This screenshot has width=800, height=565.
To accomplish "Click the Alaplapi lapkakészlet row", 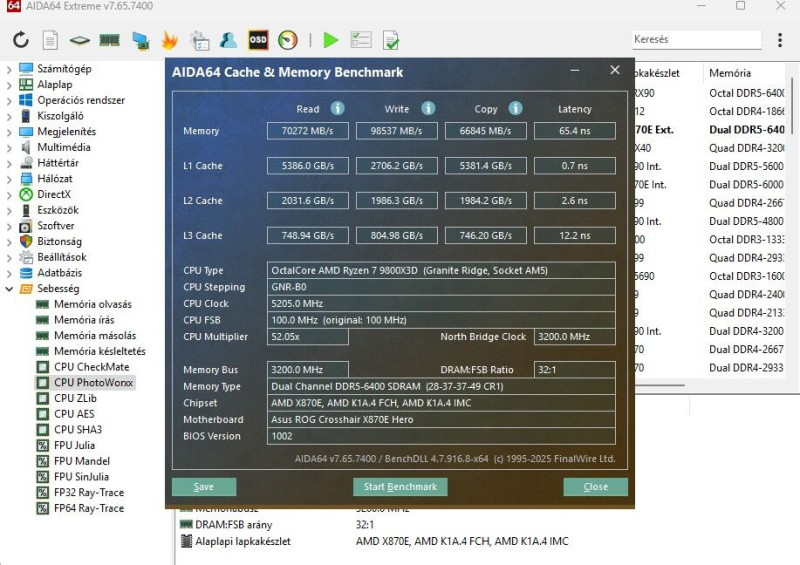I will tap(374, 541).
